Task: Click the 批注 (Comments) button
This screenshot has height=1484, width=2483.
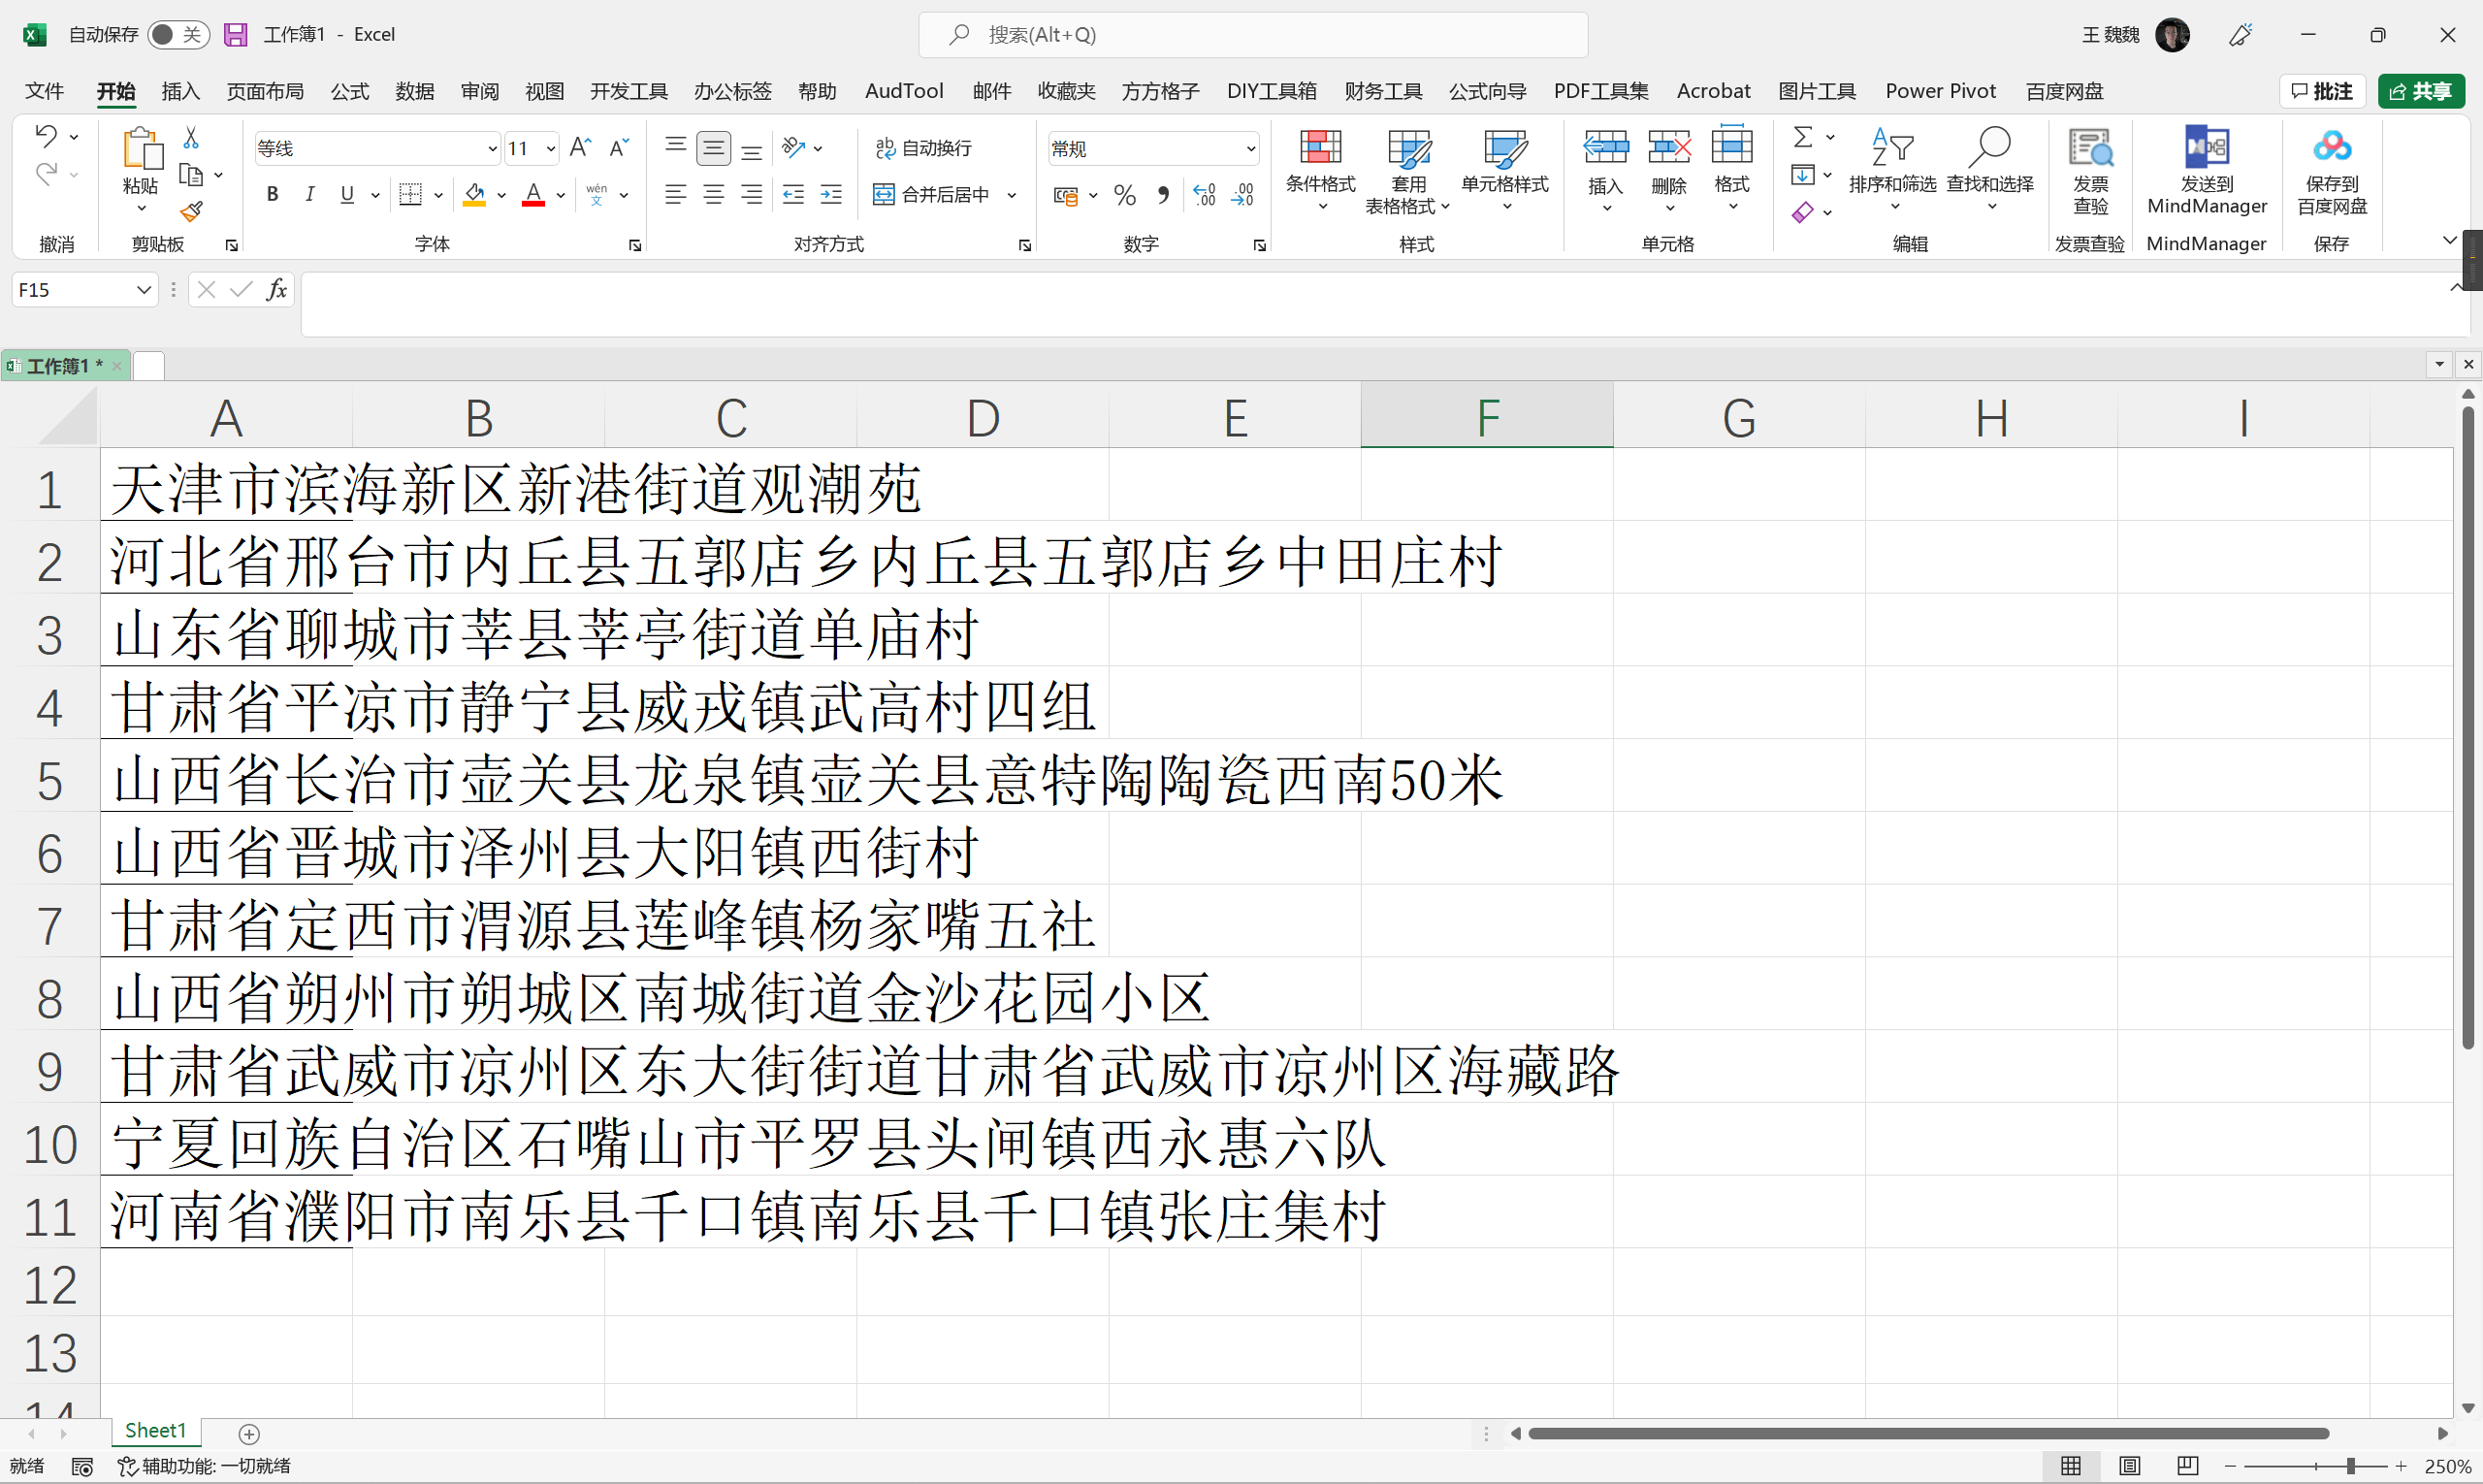Action: pyautogui.click(x=2322, y=91)
